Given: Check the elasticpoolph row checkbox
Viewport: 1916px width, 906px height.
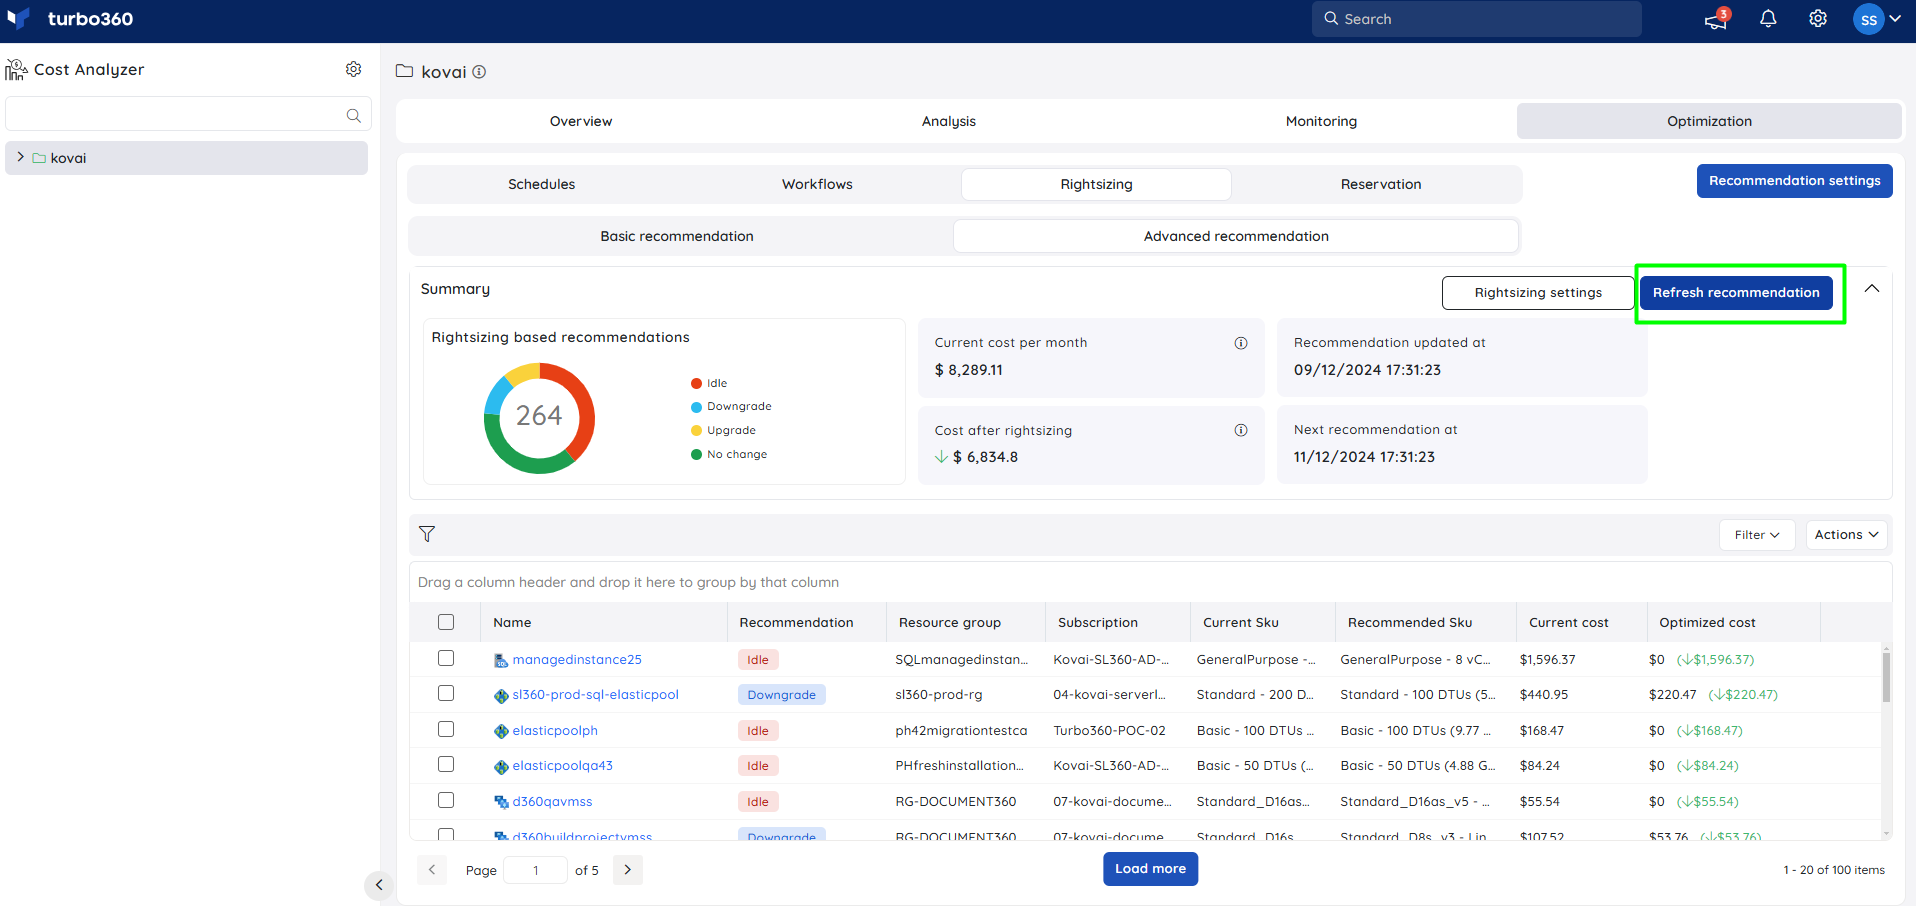Looking at the screenshot, I should [x=446, y=729].
